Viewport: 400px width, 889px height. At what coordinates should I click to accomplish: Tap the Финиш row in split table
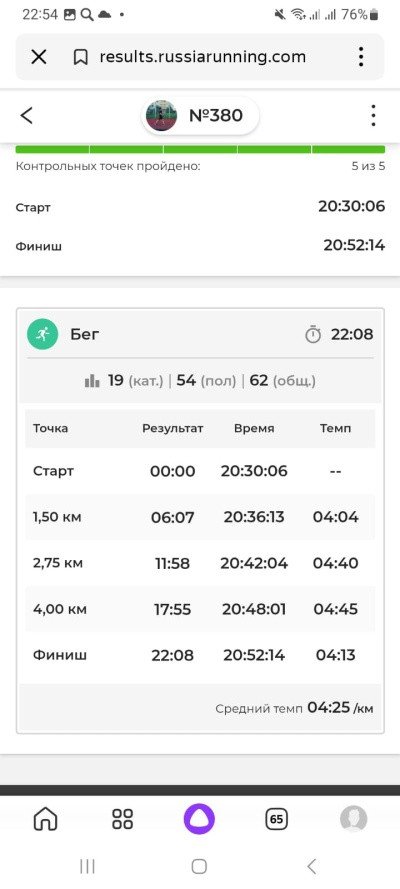(x=200, y=655)
